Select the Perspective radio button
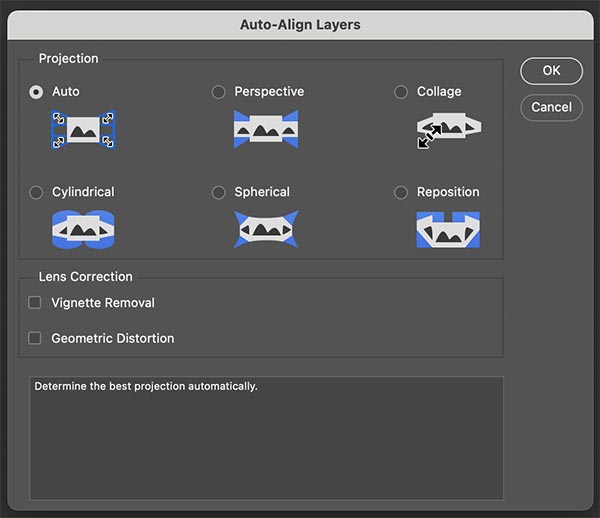 point(218,92)
